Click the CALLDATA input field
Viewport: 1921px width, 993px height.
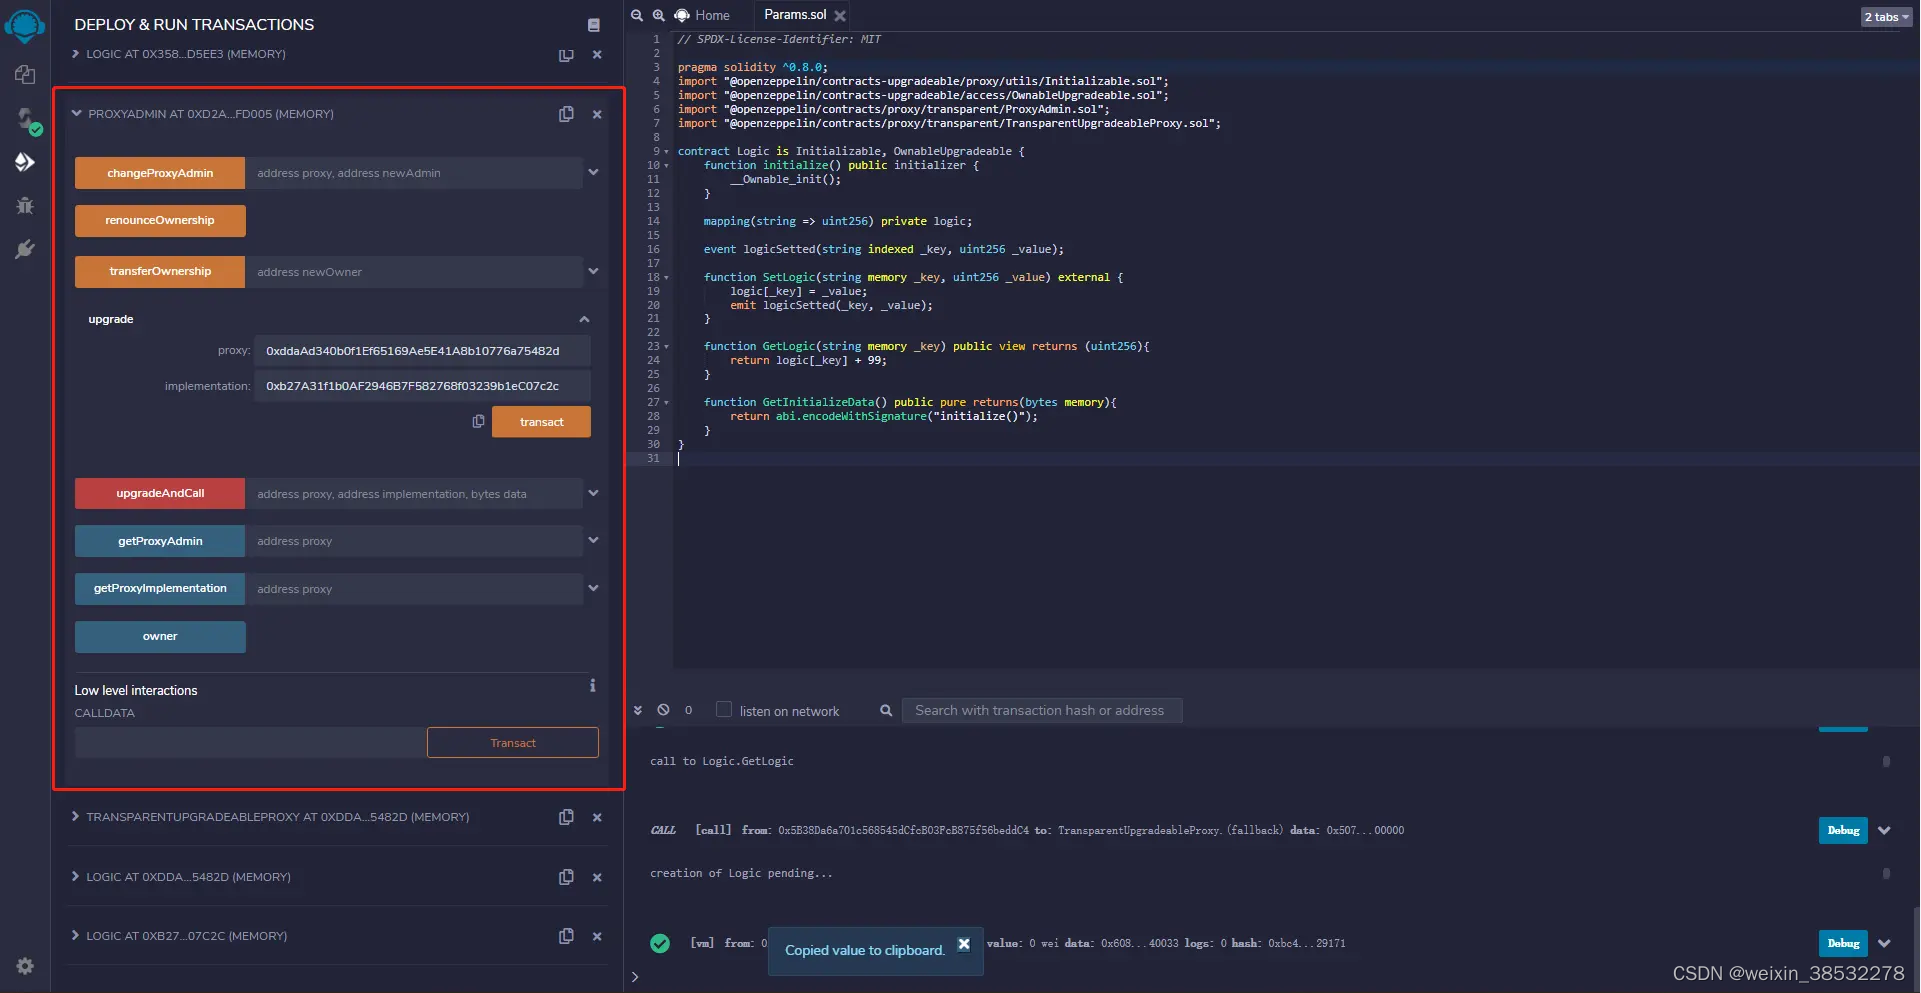(250, 743)
